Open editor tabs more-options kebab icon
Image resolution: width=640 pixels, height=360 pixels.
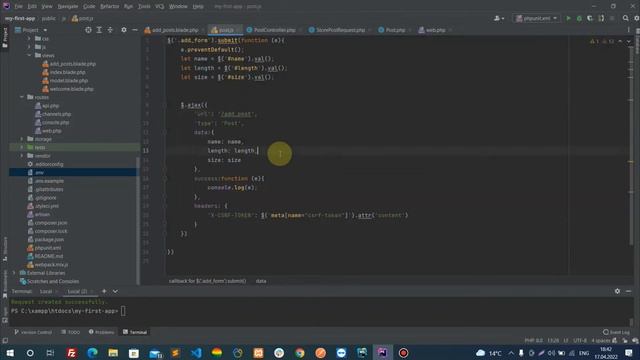click(x=629, y=30)
